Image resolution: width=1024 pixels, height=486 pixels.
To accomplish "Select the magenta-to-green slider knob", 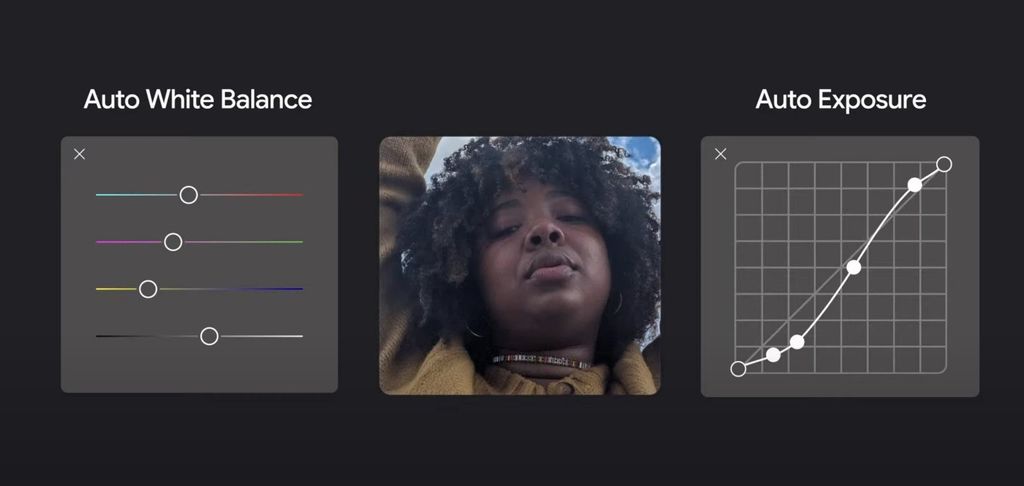I will (x=173, y=242).
